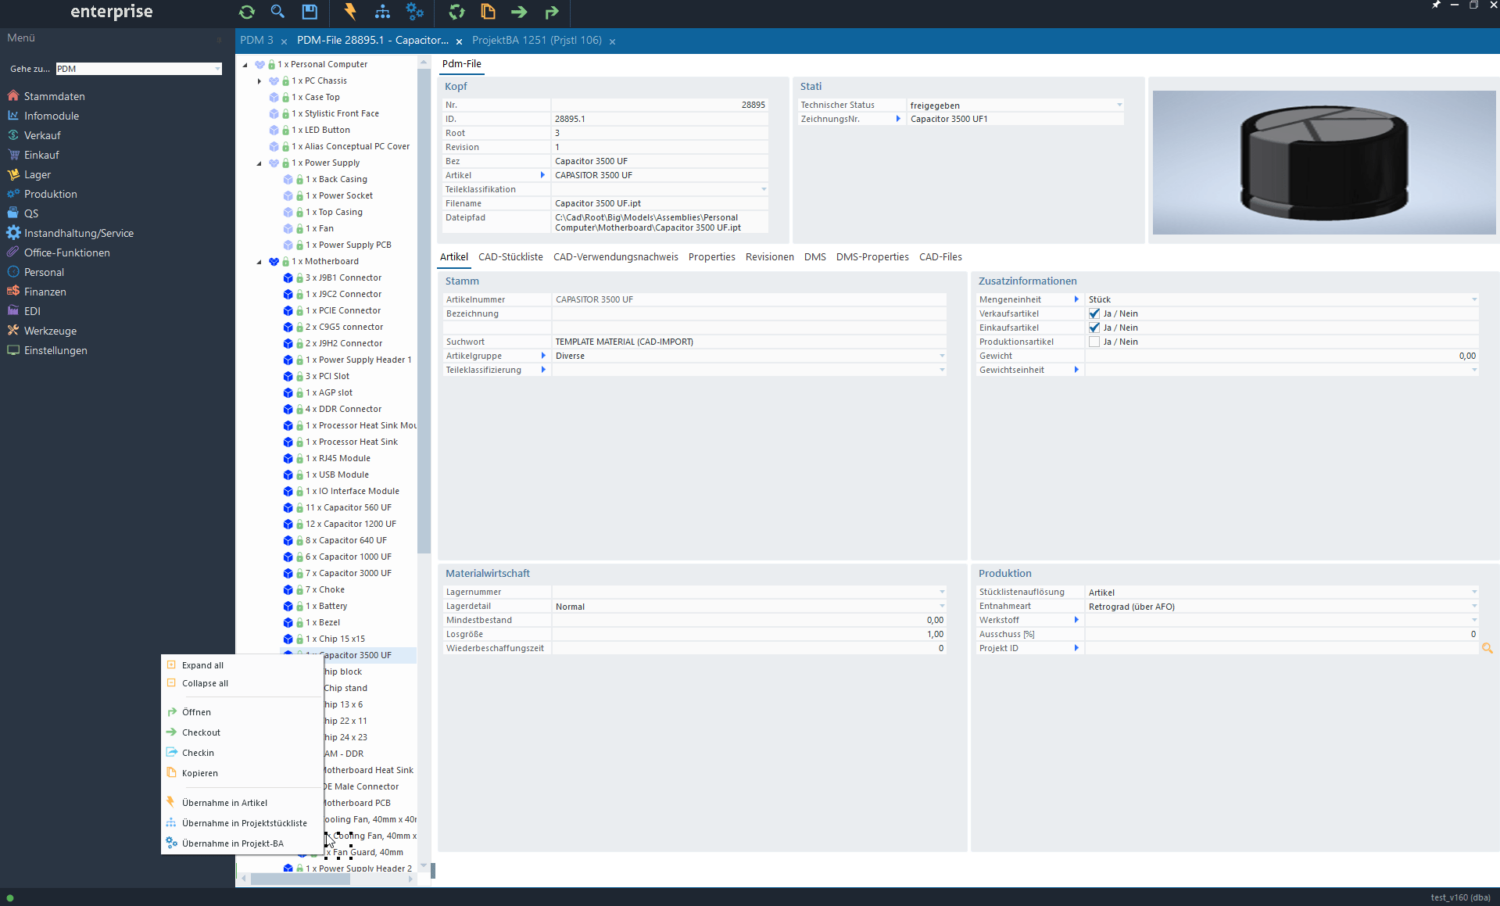Screen dimensions: 1500x906
Task: Open the hierarchy structure toolbar icon
Action: coord(383,12)
